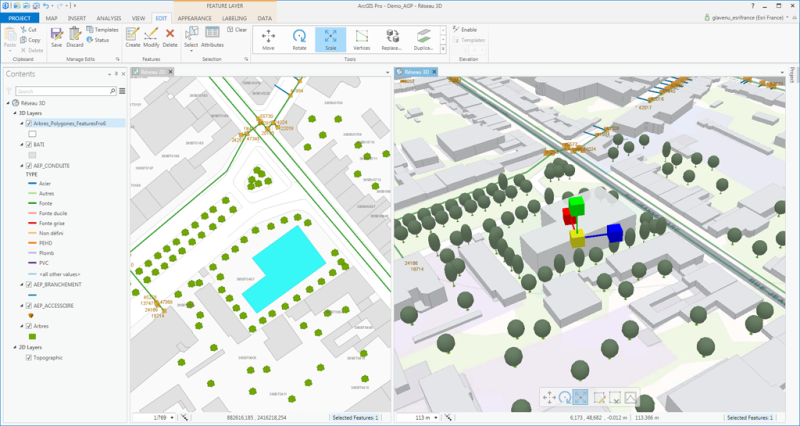Screen dimensions: 800x426
Task: Discard the pending edits
Action: click(x=75, y=35)
